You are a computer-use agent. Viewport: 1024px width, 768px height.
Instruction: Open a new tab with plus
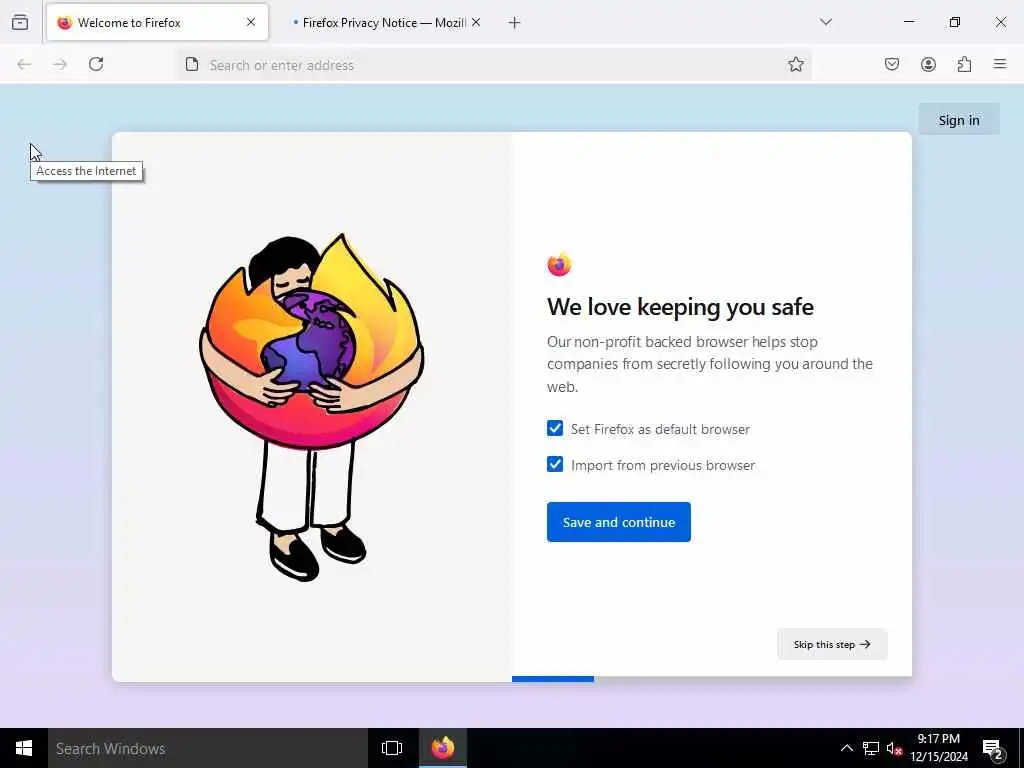pos(515,23)
